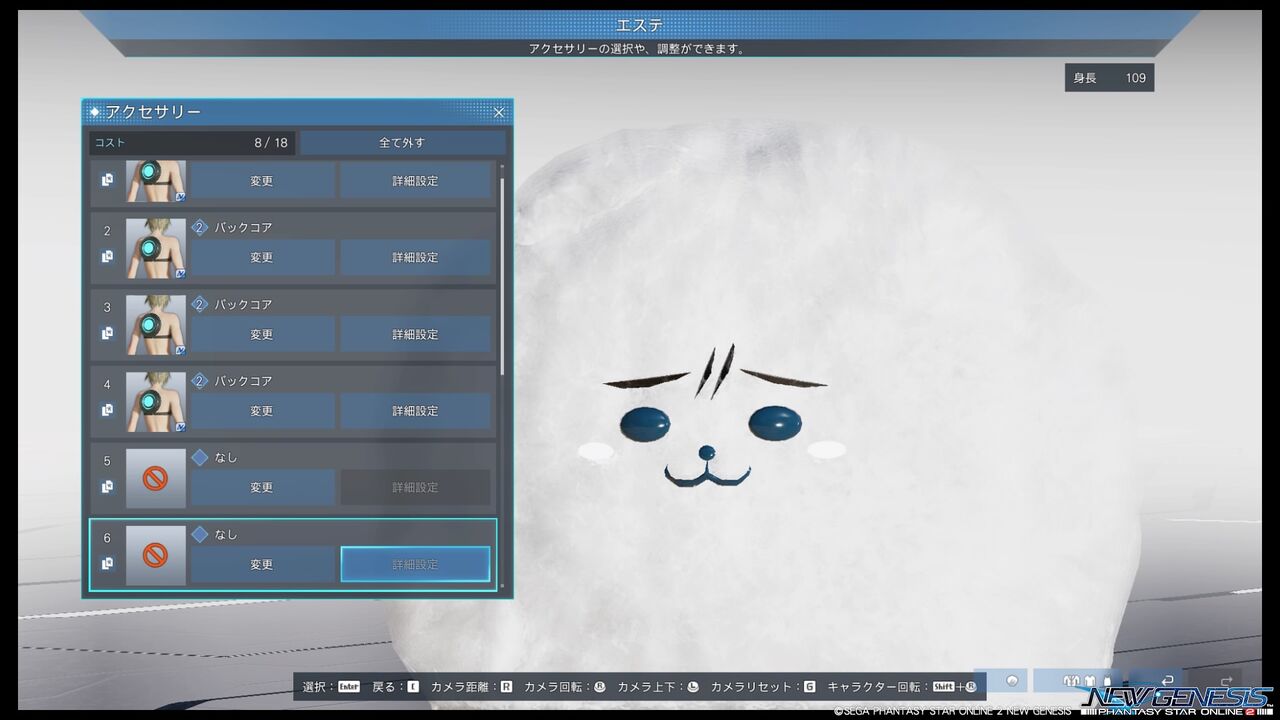Viewport: 1280px width, 720px height.
Task: Click 変更 for accessory slot 2
Action: (262, 257)
